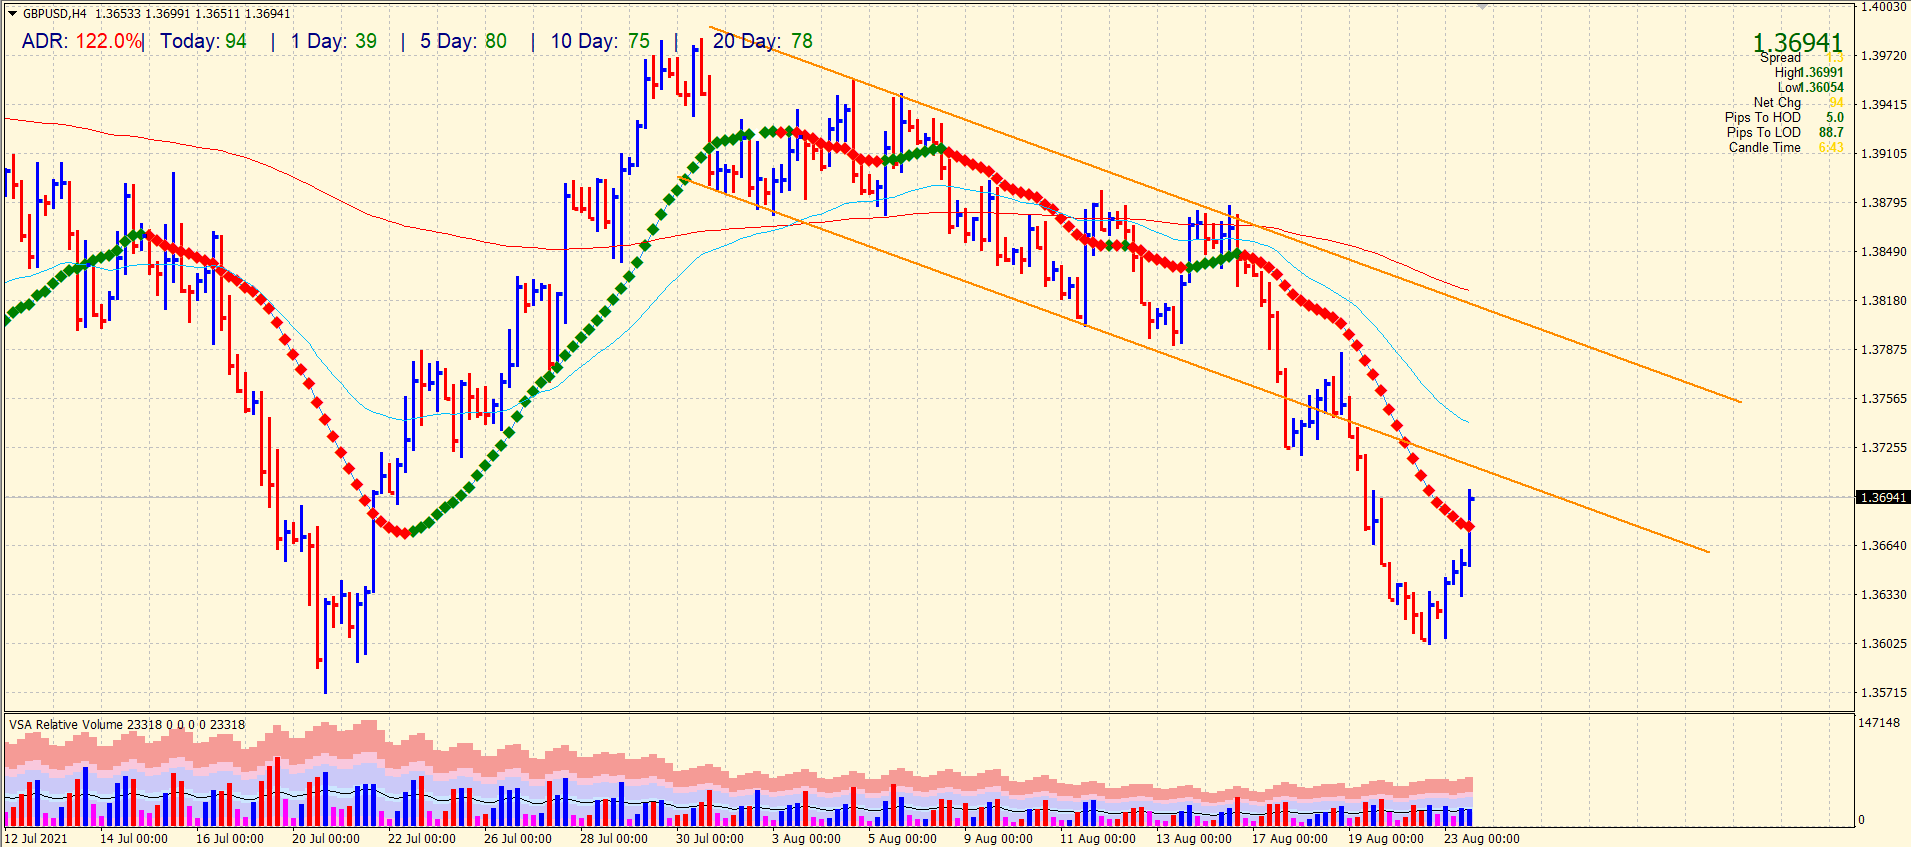1911x847 pixels.
Task: Click the 16 Jul 00:00 time label
Action: [230, 838]
